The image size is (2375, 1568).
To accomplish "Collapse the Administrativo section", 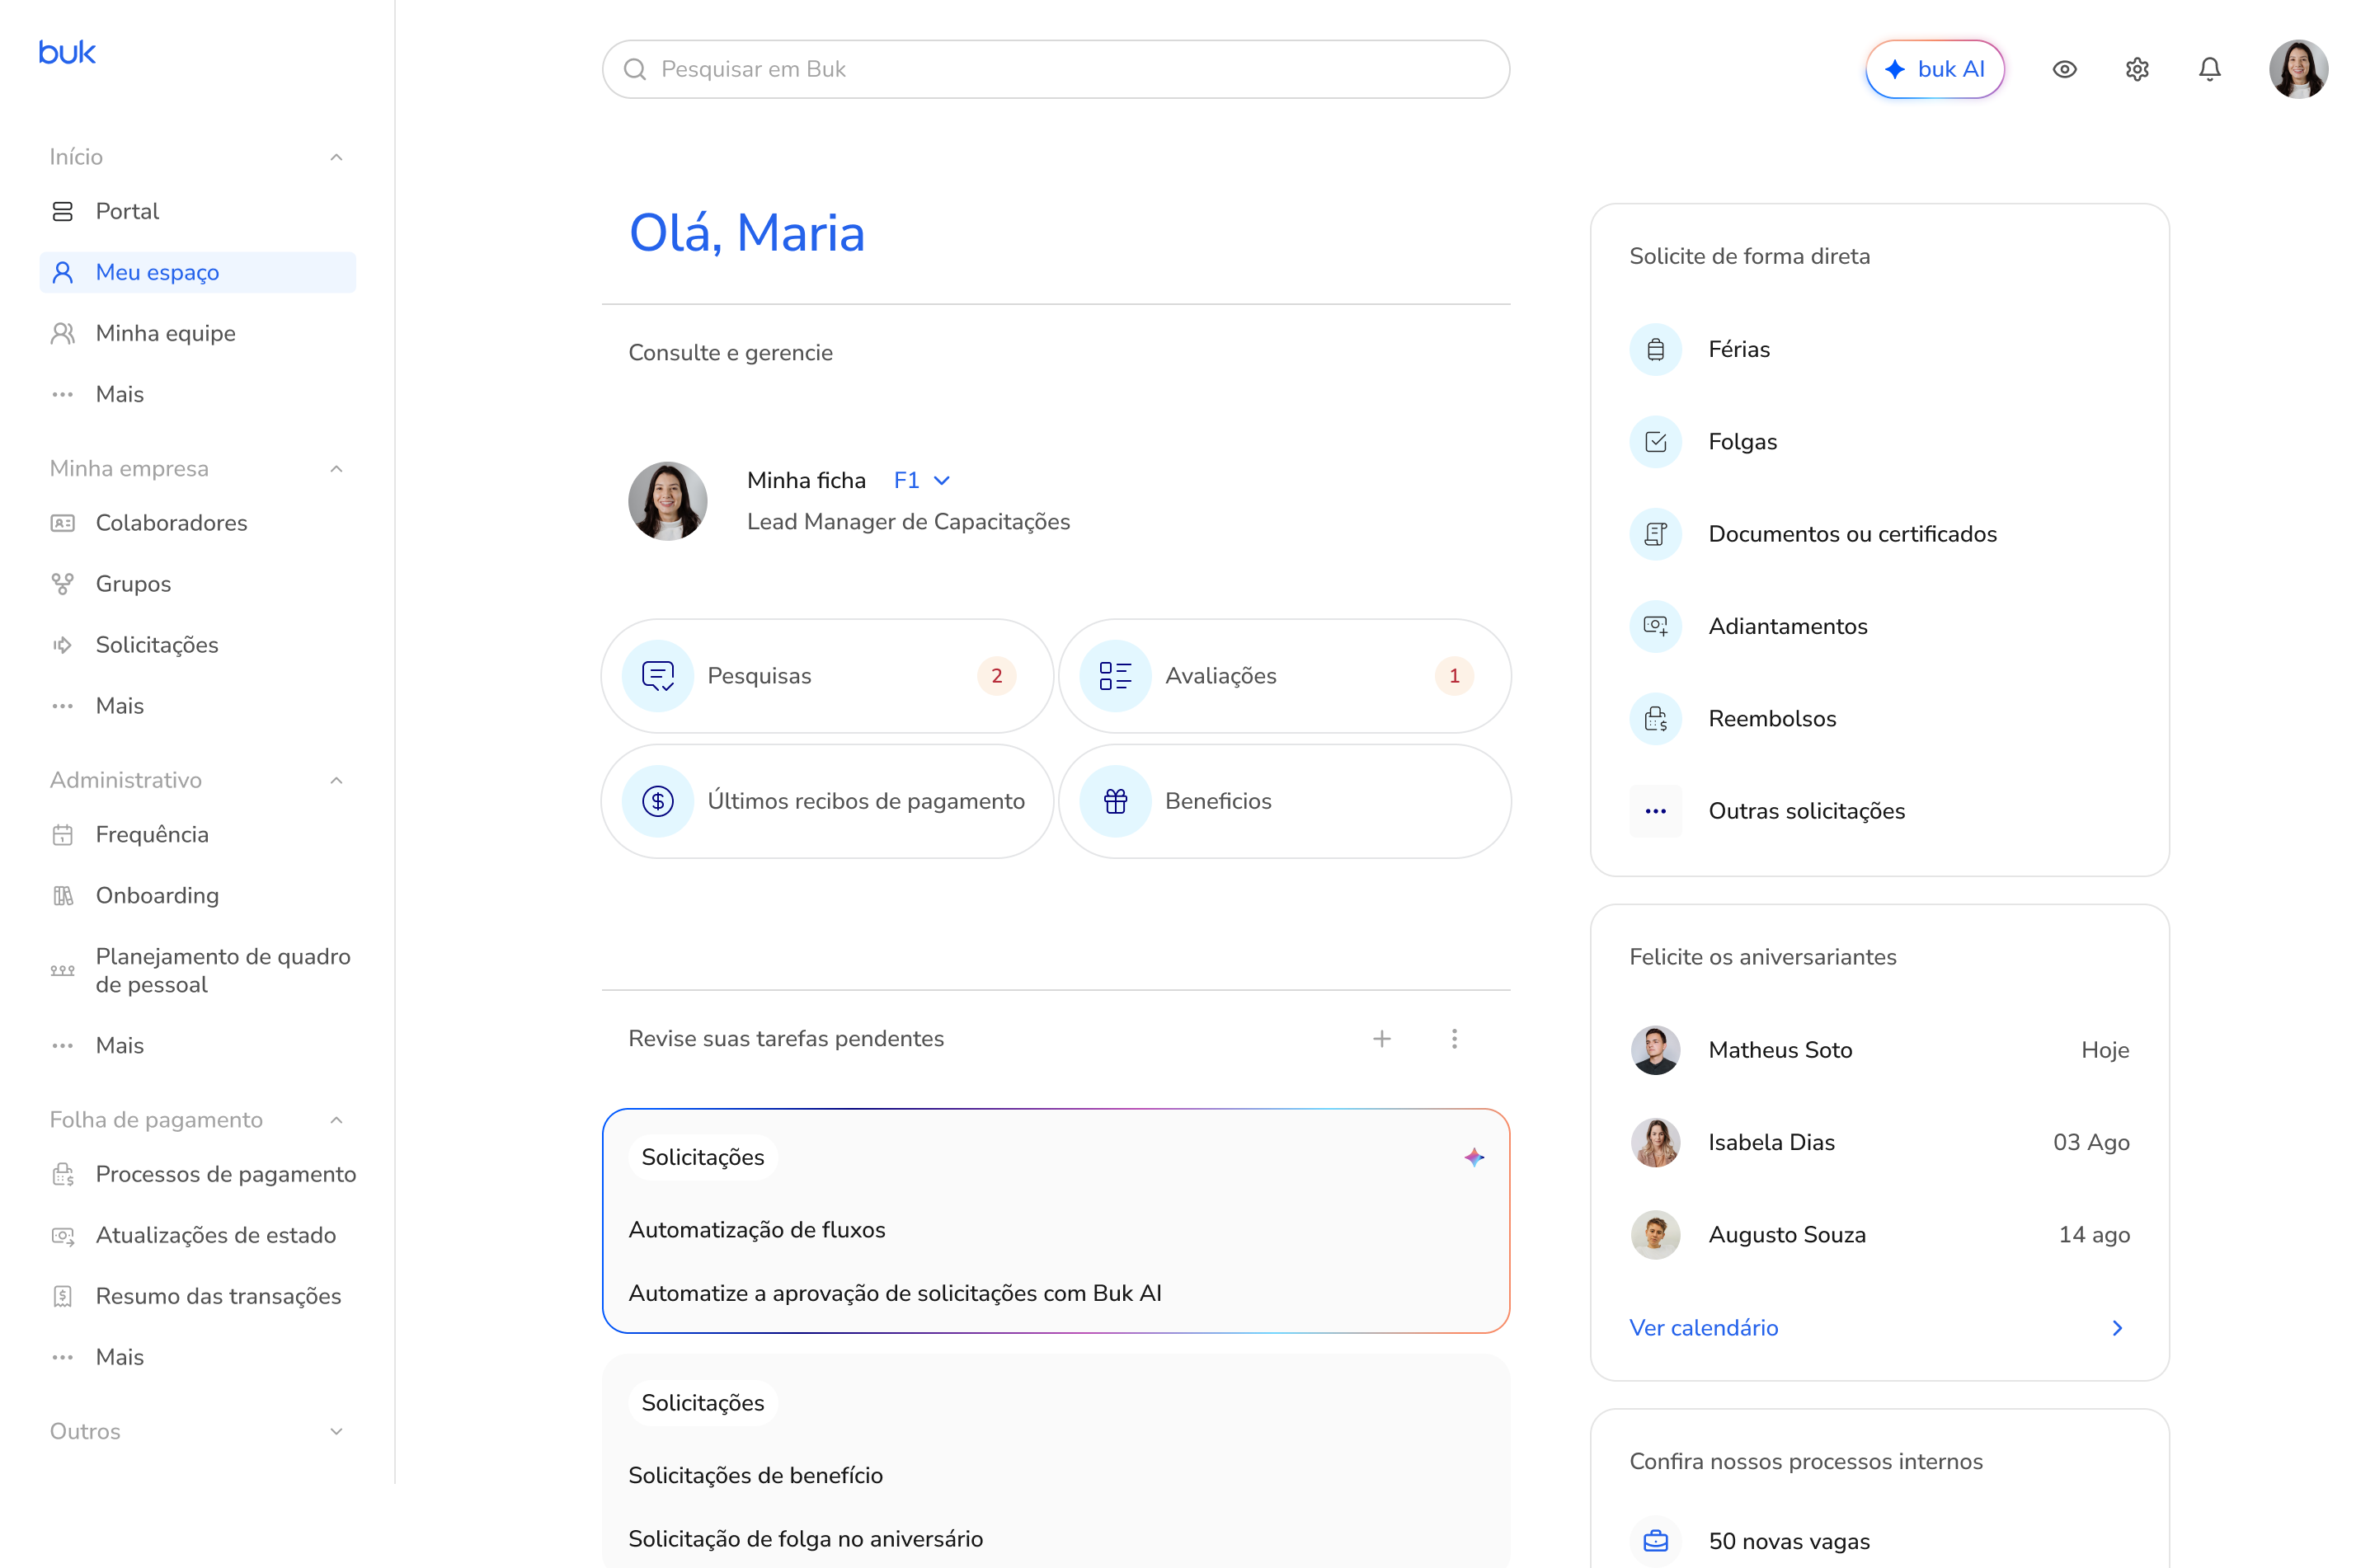I will point(336,780).
